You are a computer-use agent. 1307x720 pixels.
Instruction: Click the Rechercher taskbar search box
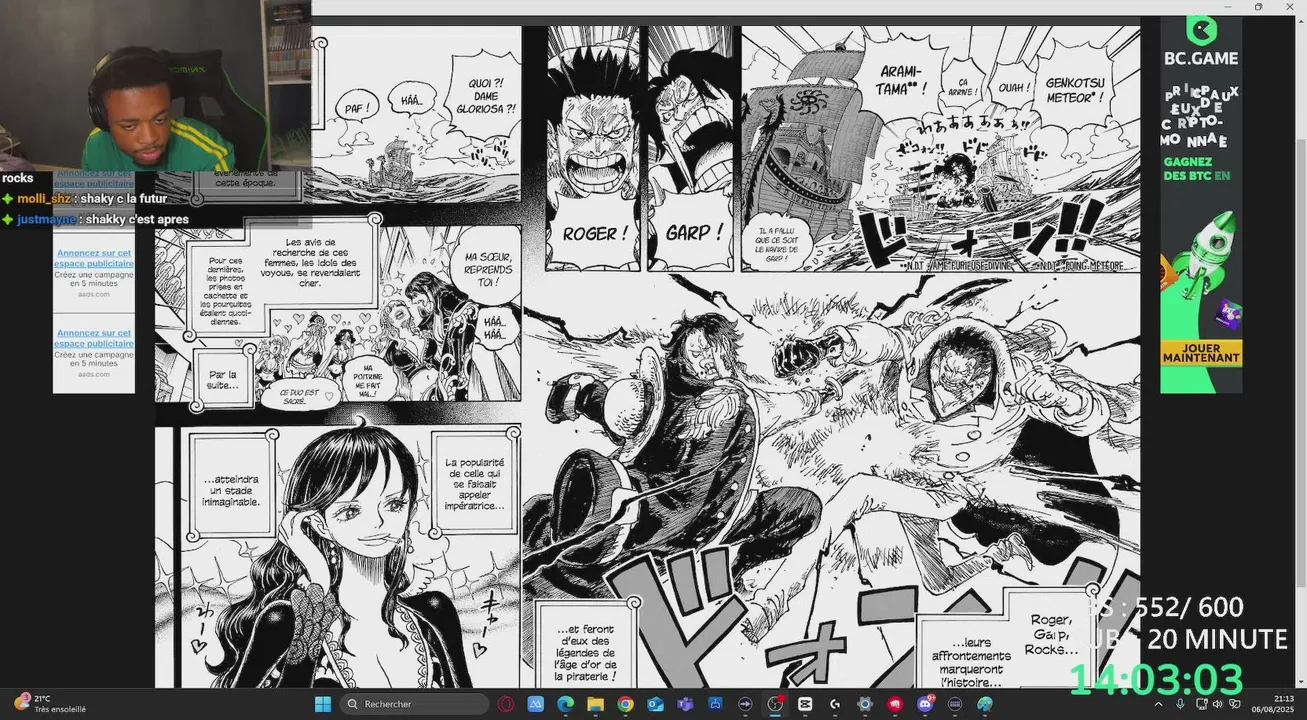pos(414,704)
